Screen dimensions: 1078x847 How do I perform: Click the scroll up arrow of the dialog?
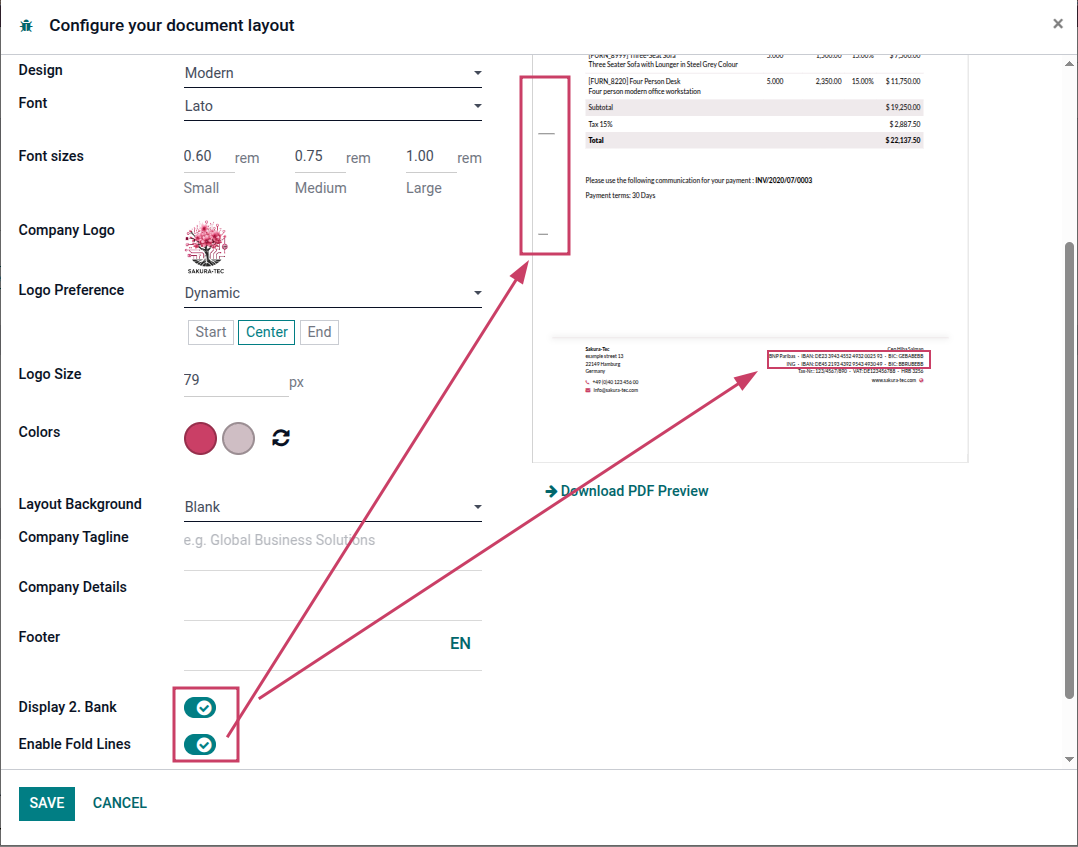[1069, 64]
